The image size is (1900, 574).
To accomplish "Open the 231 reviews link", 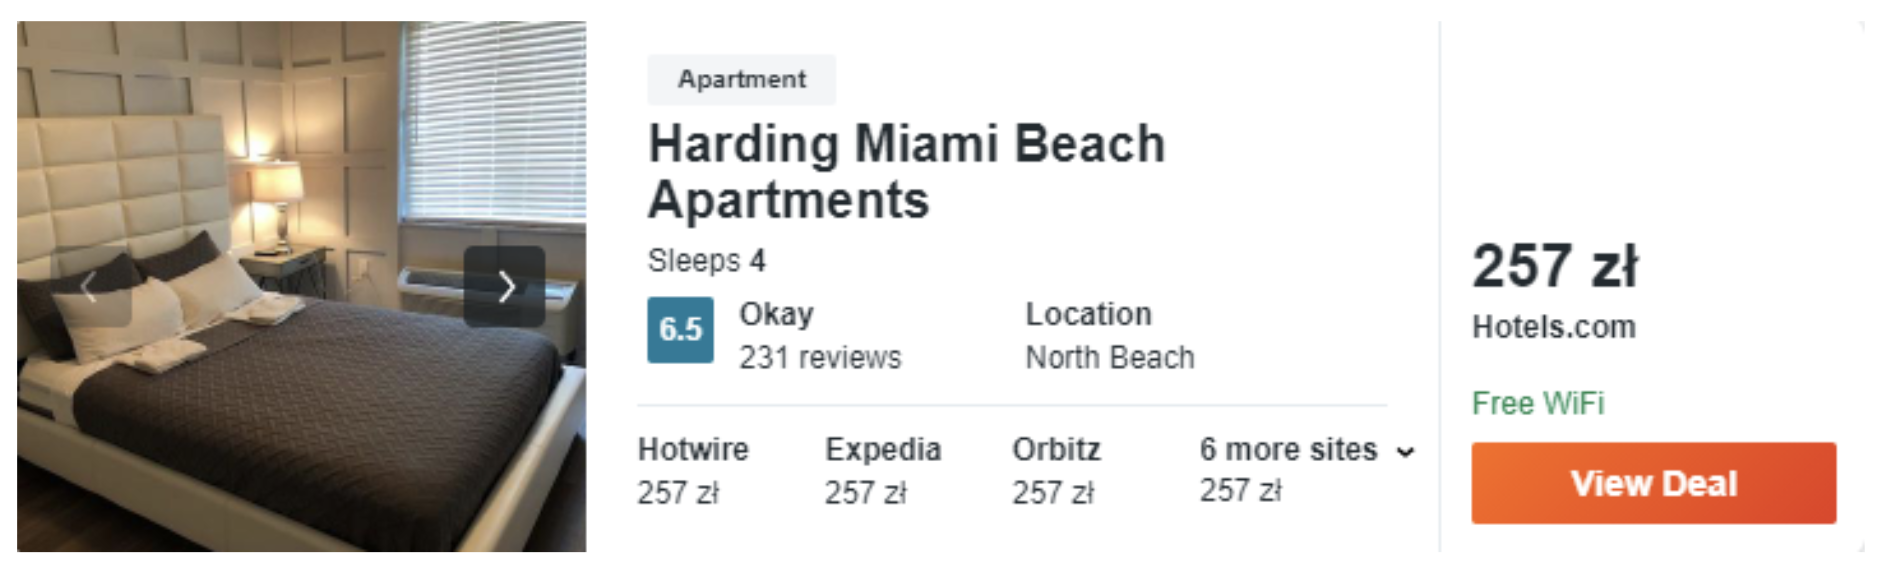I will (x=820, y=357).
